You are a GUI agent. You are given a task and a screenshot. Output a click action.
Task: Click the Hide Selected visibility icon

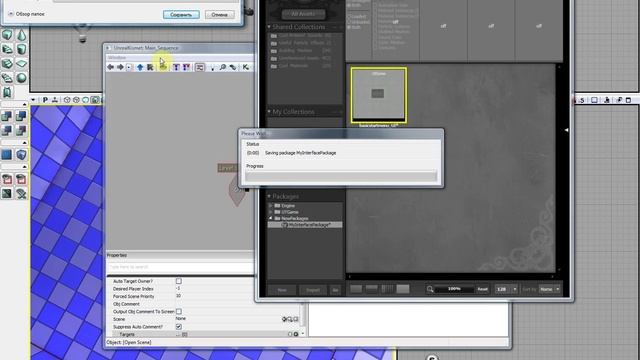coord(21,179)
